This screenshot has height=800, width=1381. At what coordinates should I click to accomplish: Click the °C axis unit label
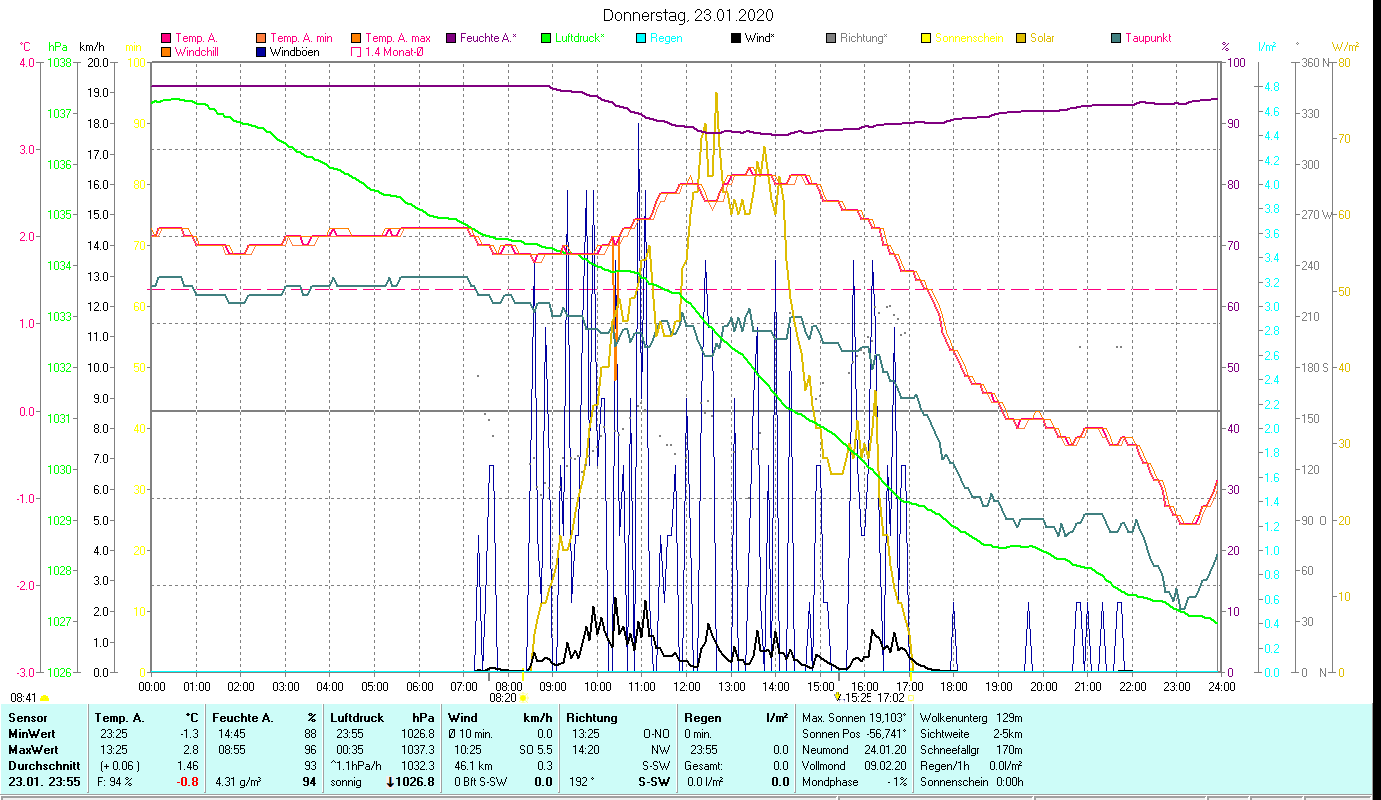pos(25,47)
